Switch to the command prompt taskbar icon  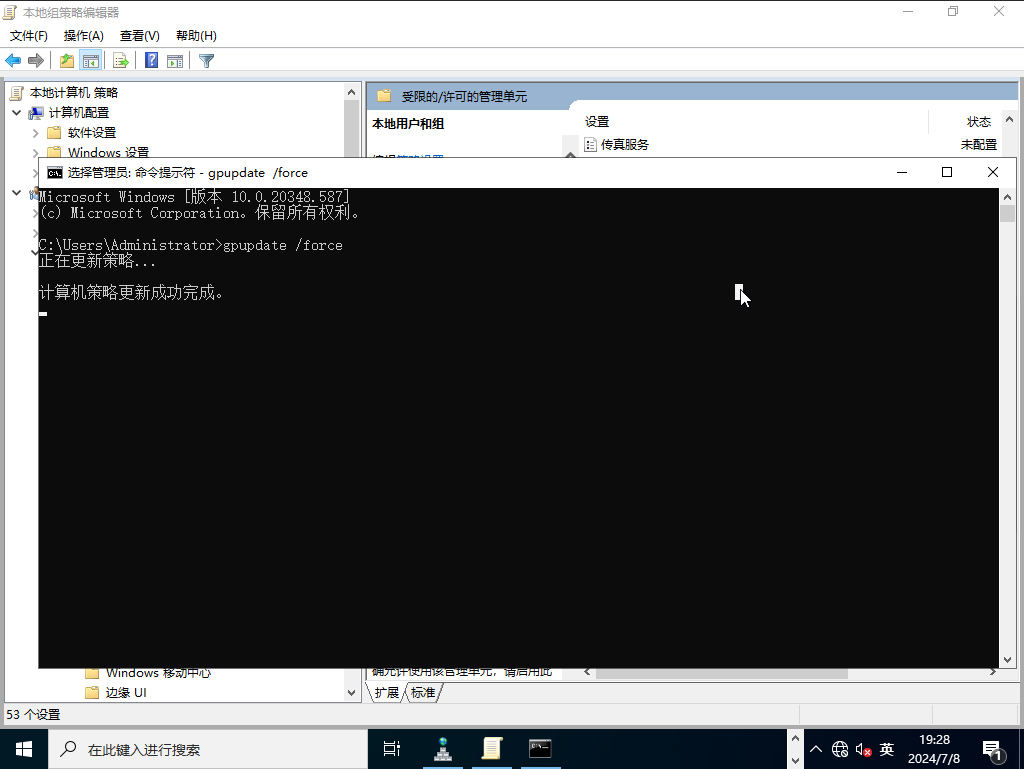point(540,749)
